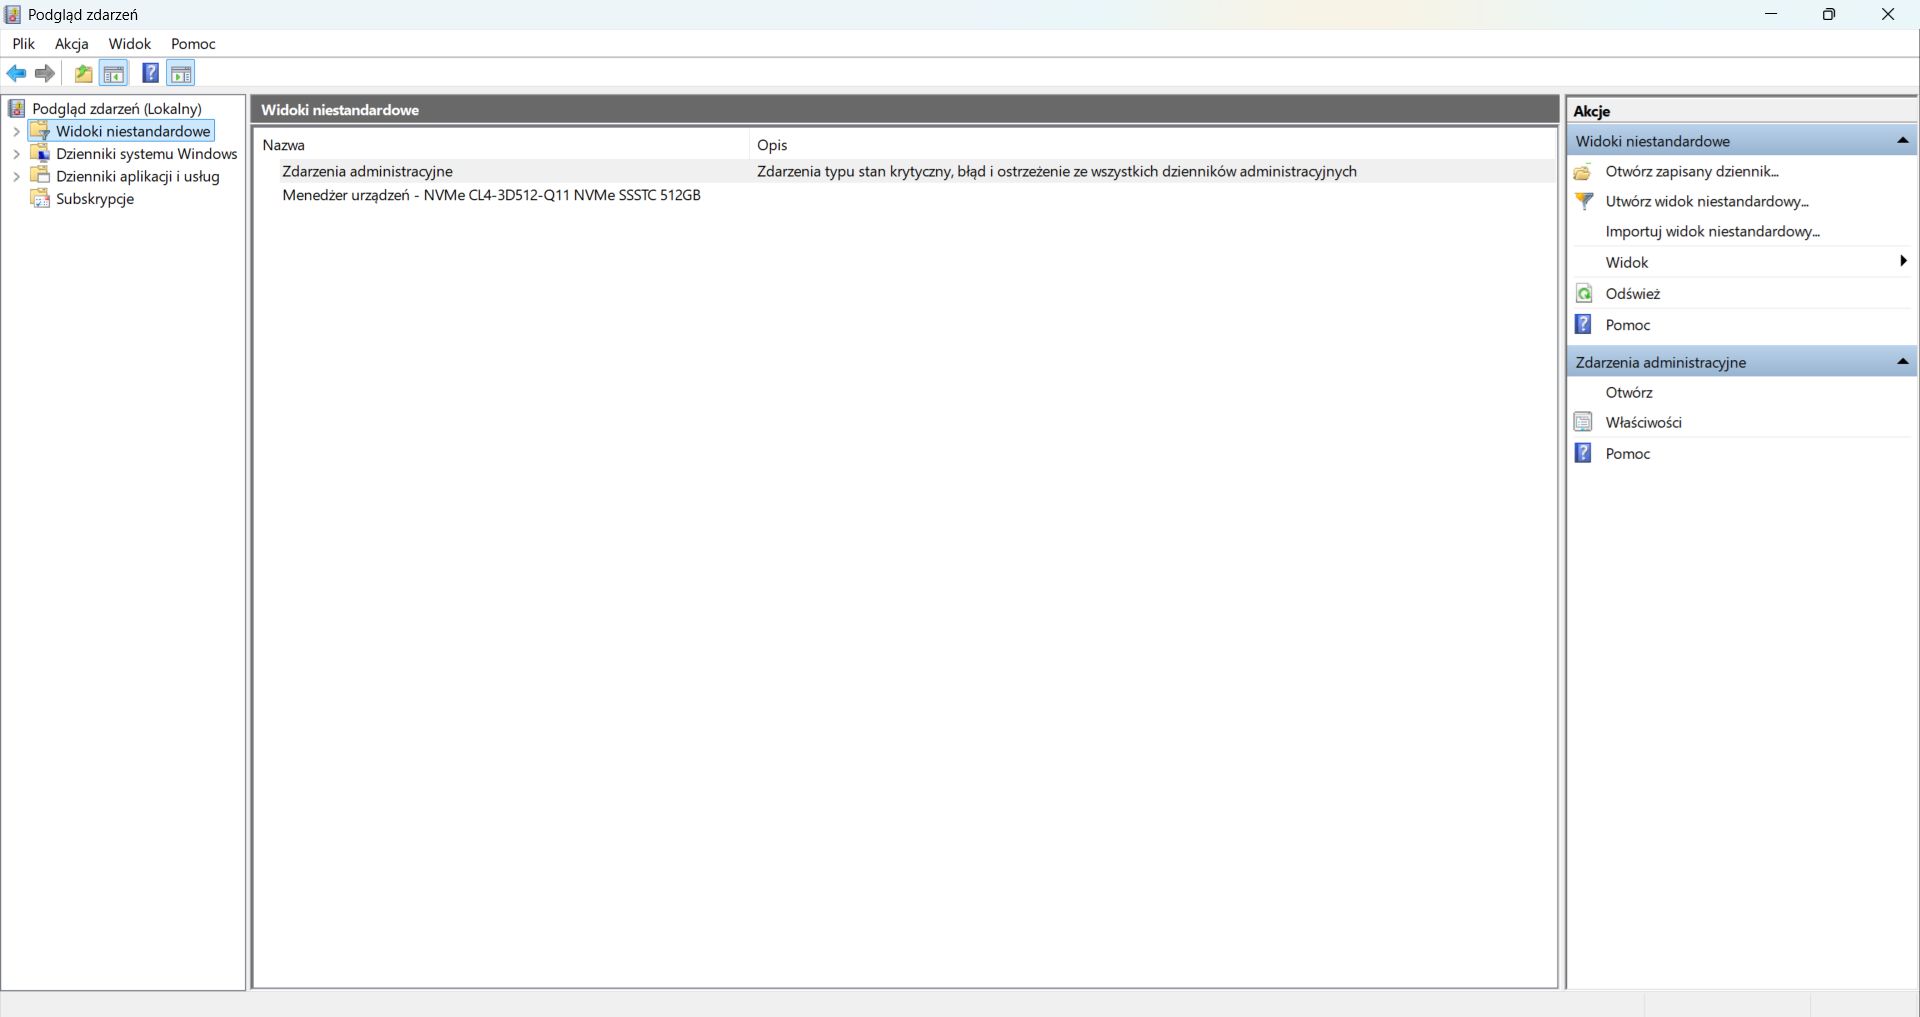Click the Forward arrow toolbar icon

45,73
